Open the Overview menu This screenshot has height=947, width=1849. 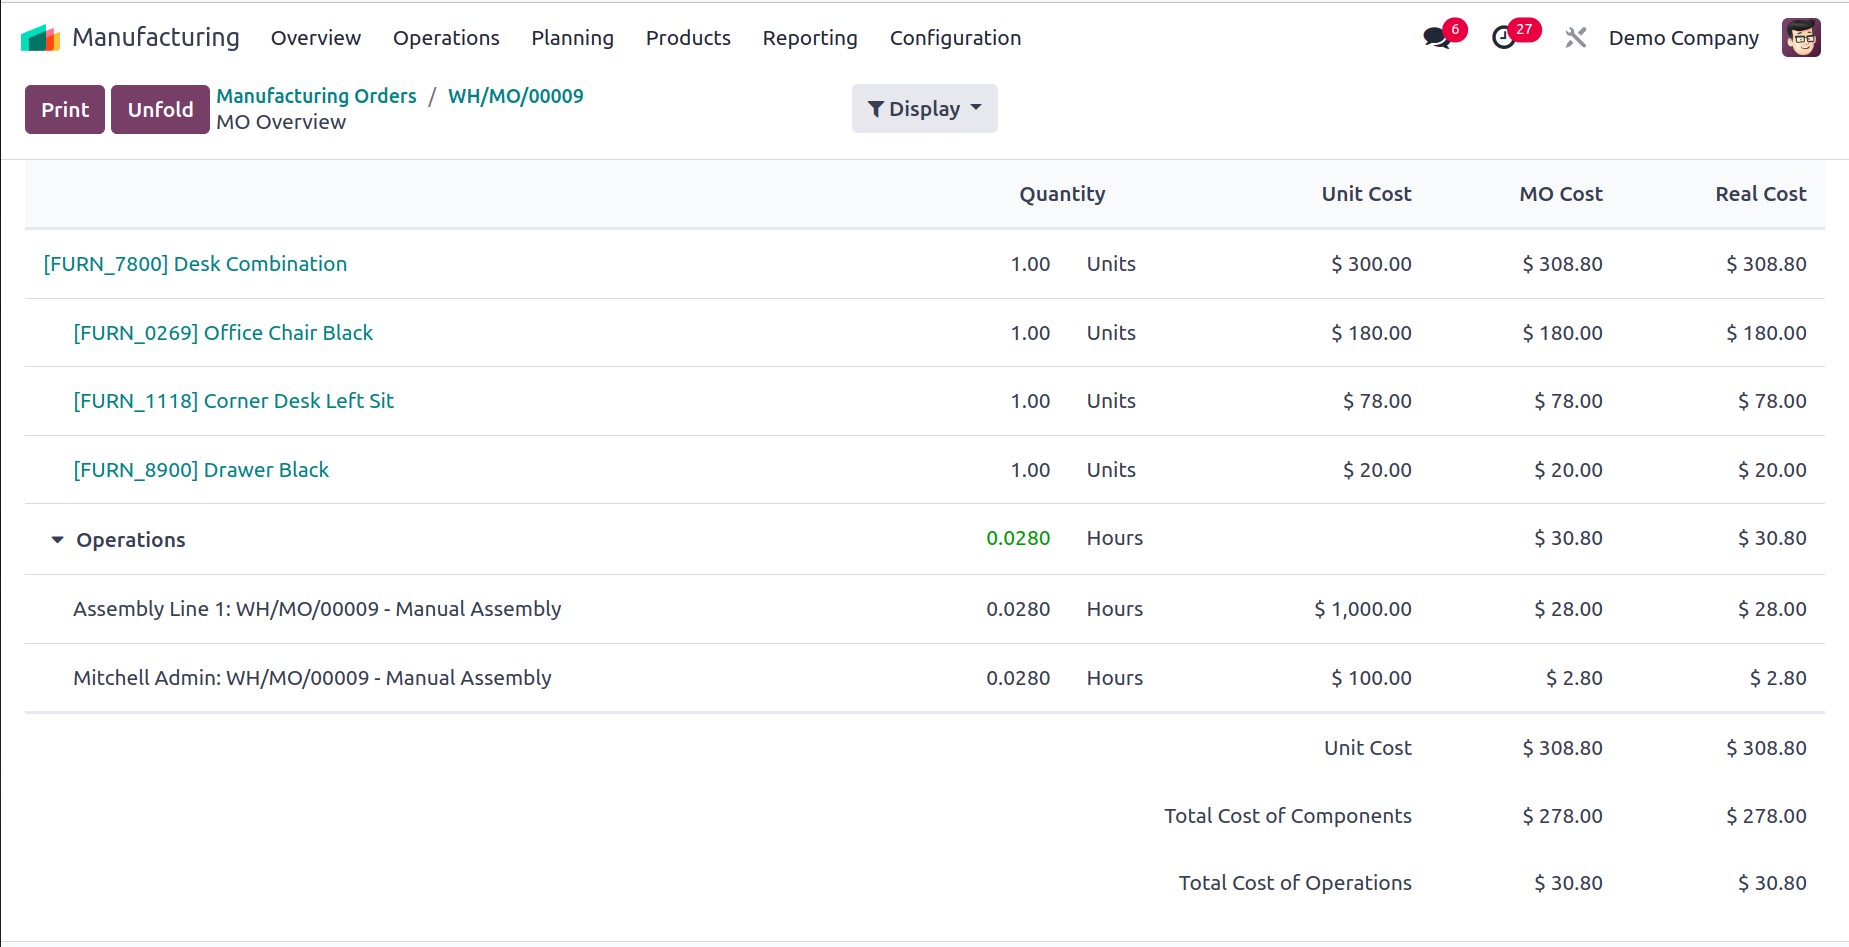[x=316, y=38]
